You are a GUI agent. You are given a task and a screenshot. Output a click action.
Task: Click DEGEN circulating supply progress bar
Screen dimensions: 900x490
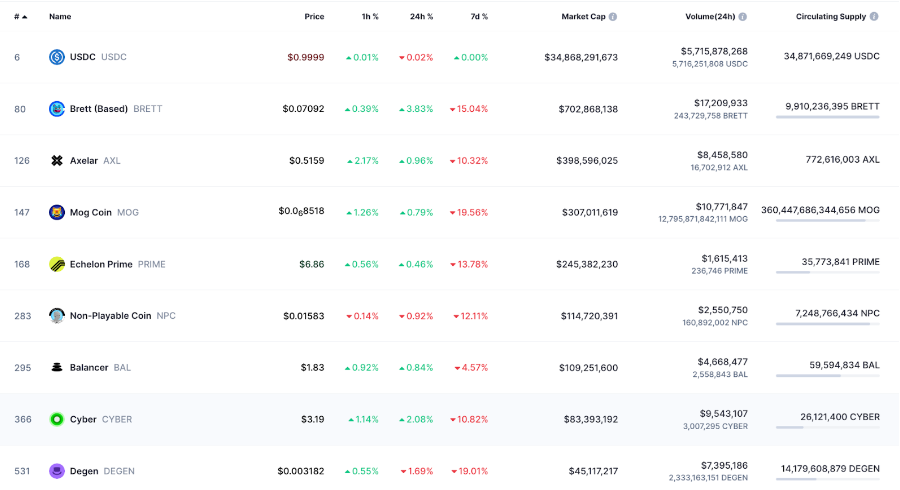click(x=828, y=479)
